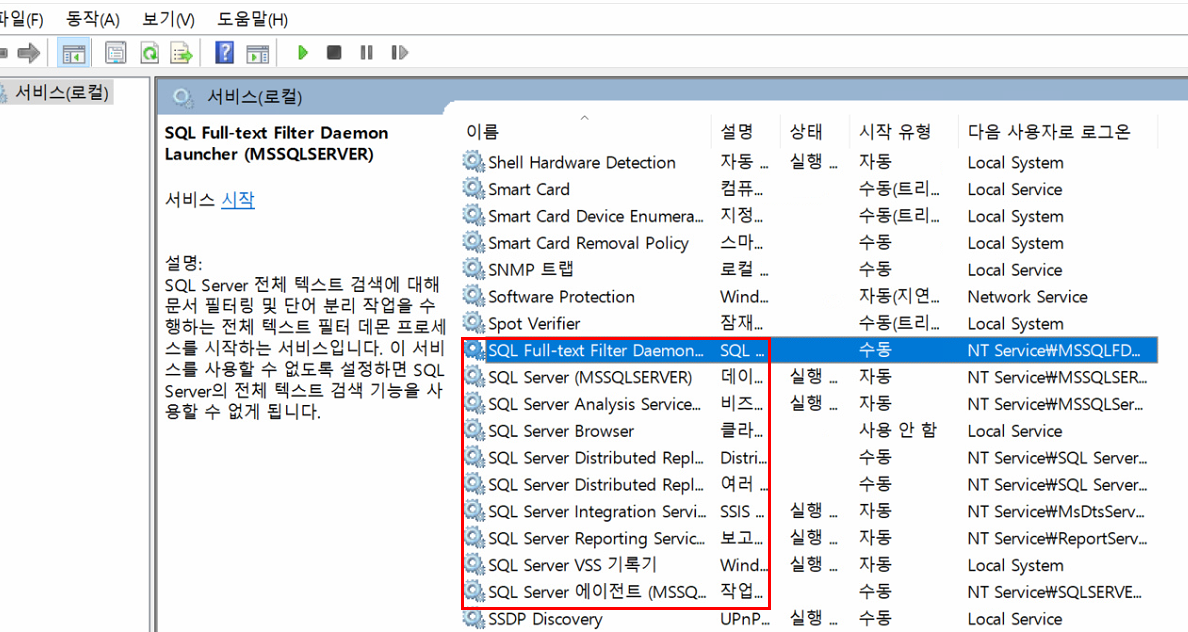
Task: Sort by 다음 사용자로 로그온 column header
Action: (x=1049, y=132)
